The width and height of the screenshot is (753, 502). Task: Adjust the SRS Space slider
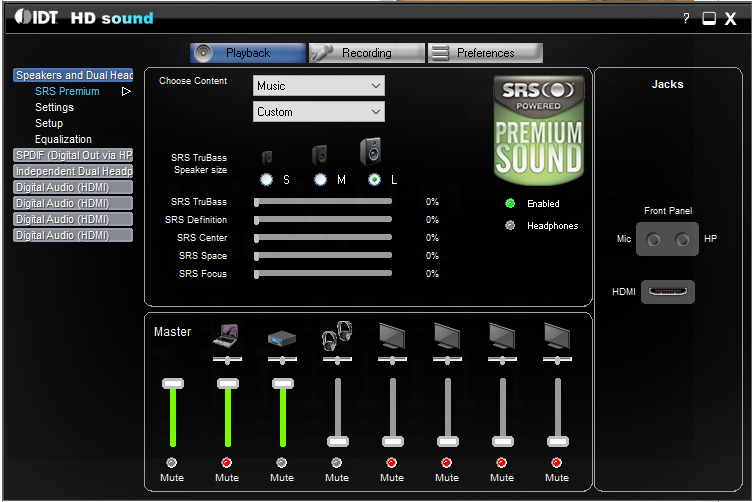(323, 256)
